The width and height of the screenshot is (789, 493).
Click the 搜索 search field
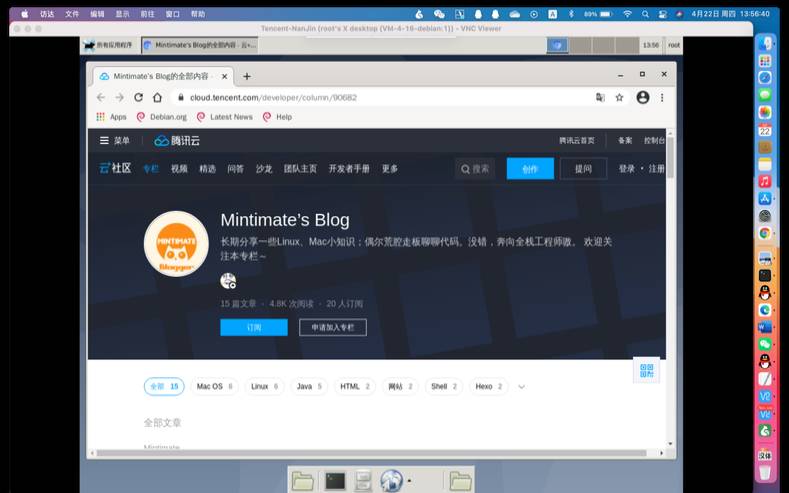click(475, 169)
